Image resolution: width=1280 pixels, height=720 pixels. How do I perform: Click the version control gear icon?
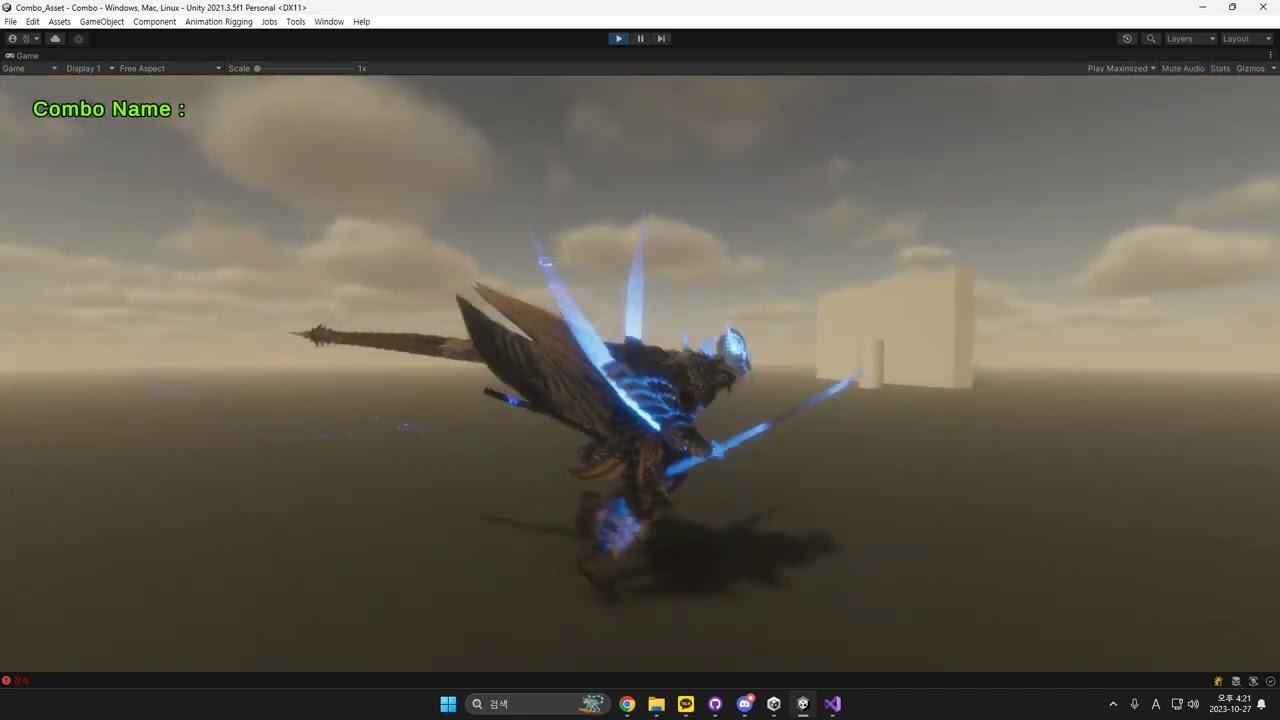pos(79,39)
